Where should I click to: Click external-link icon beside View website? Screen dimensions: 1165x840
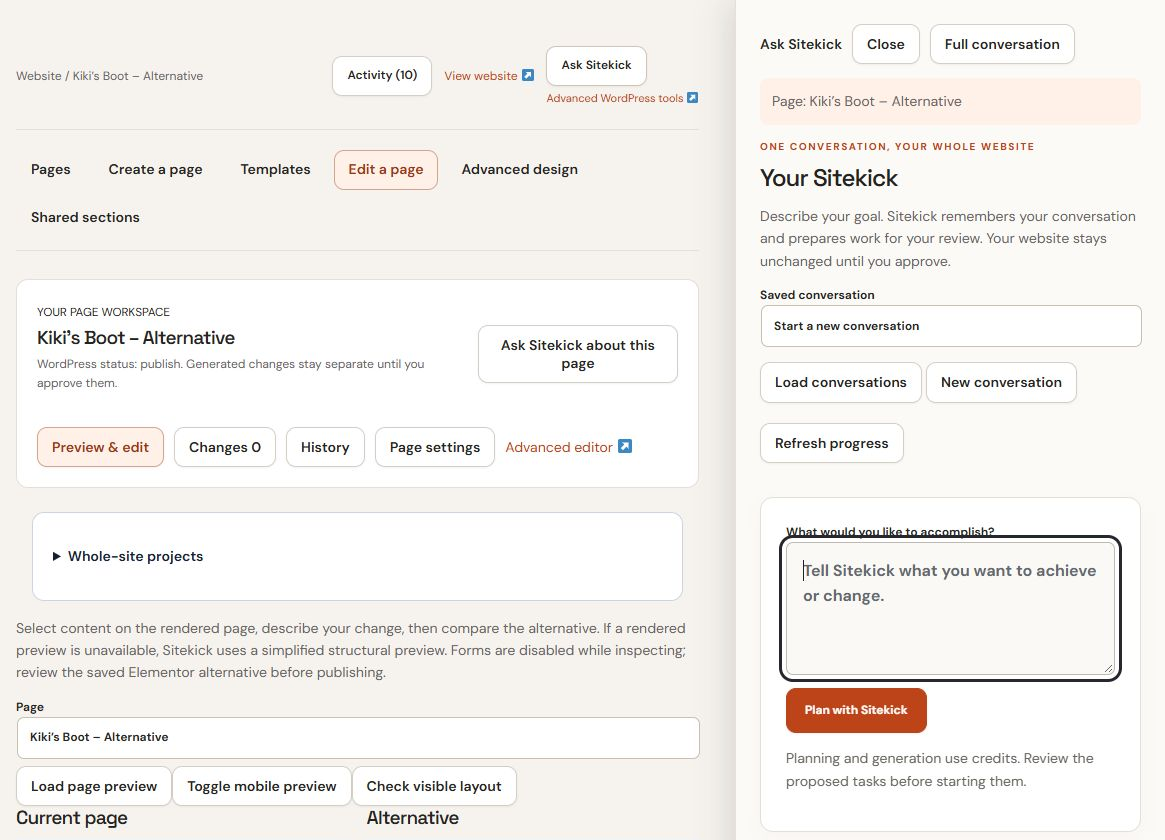528,75
